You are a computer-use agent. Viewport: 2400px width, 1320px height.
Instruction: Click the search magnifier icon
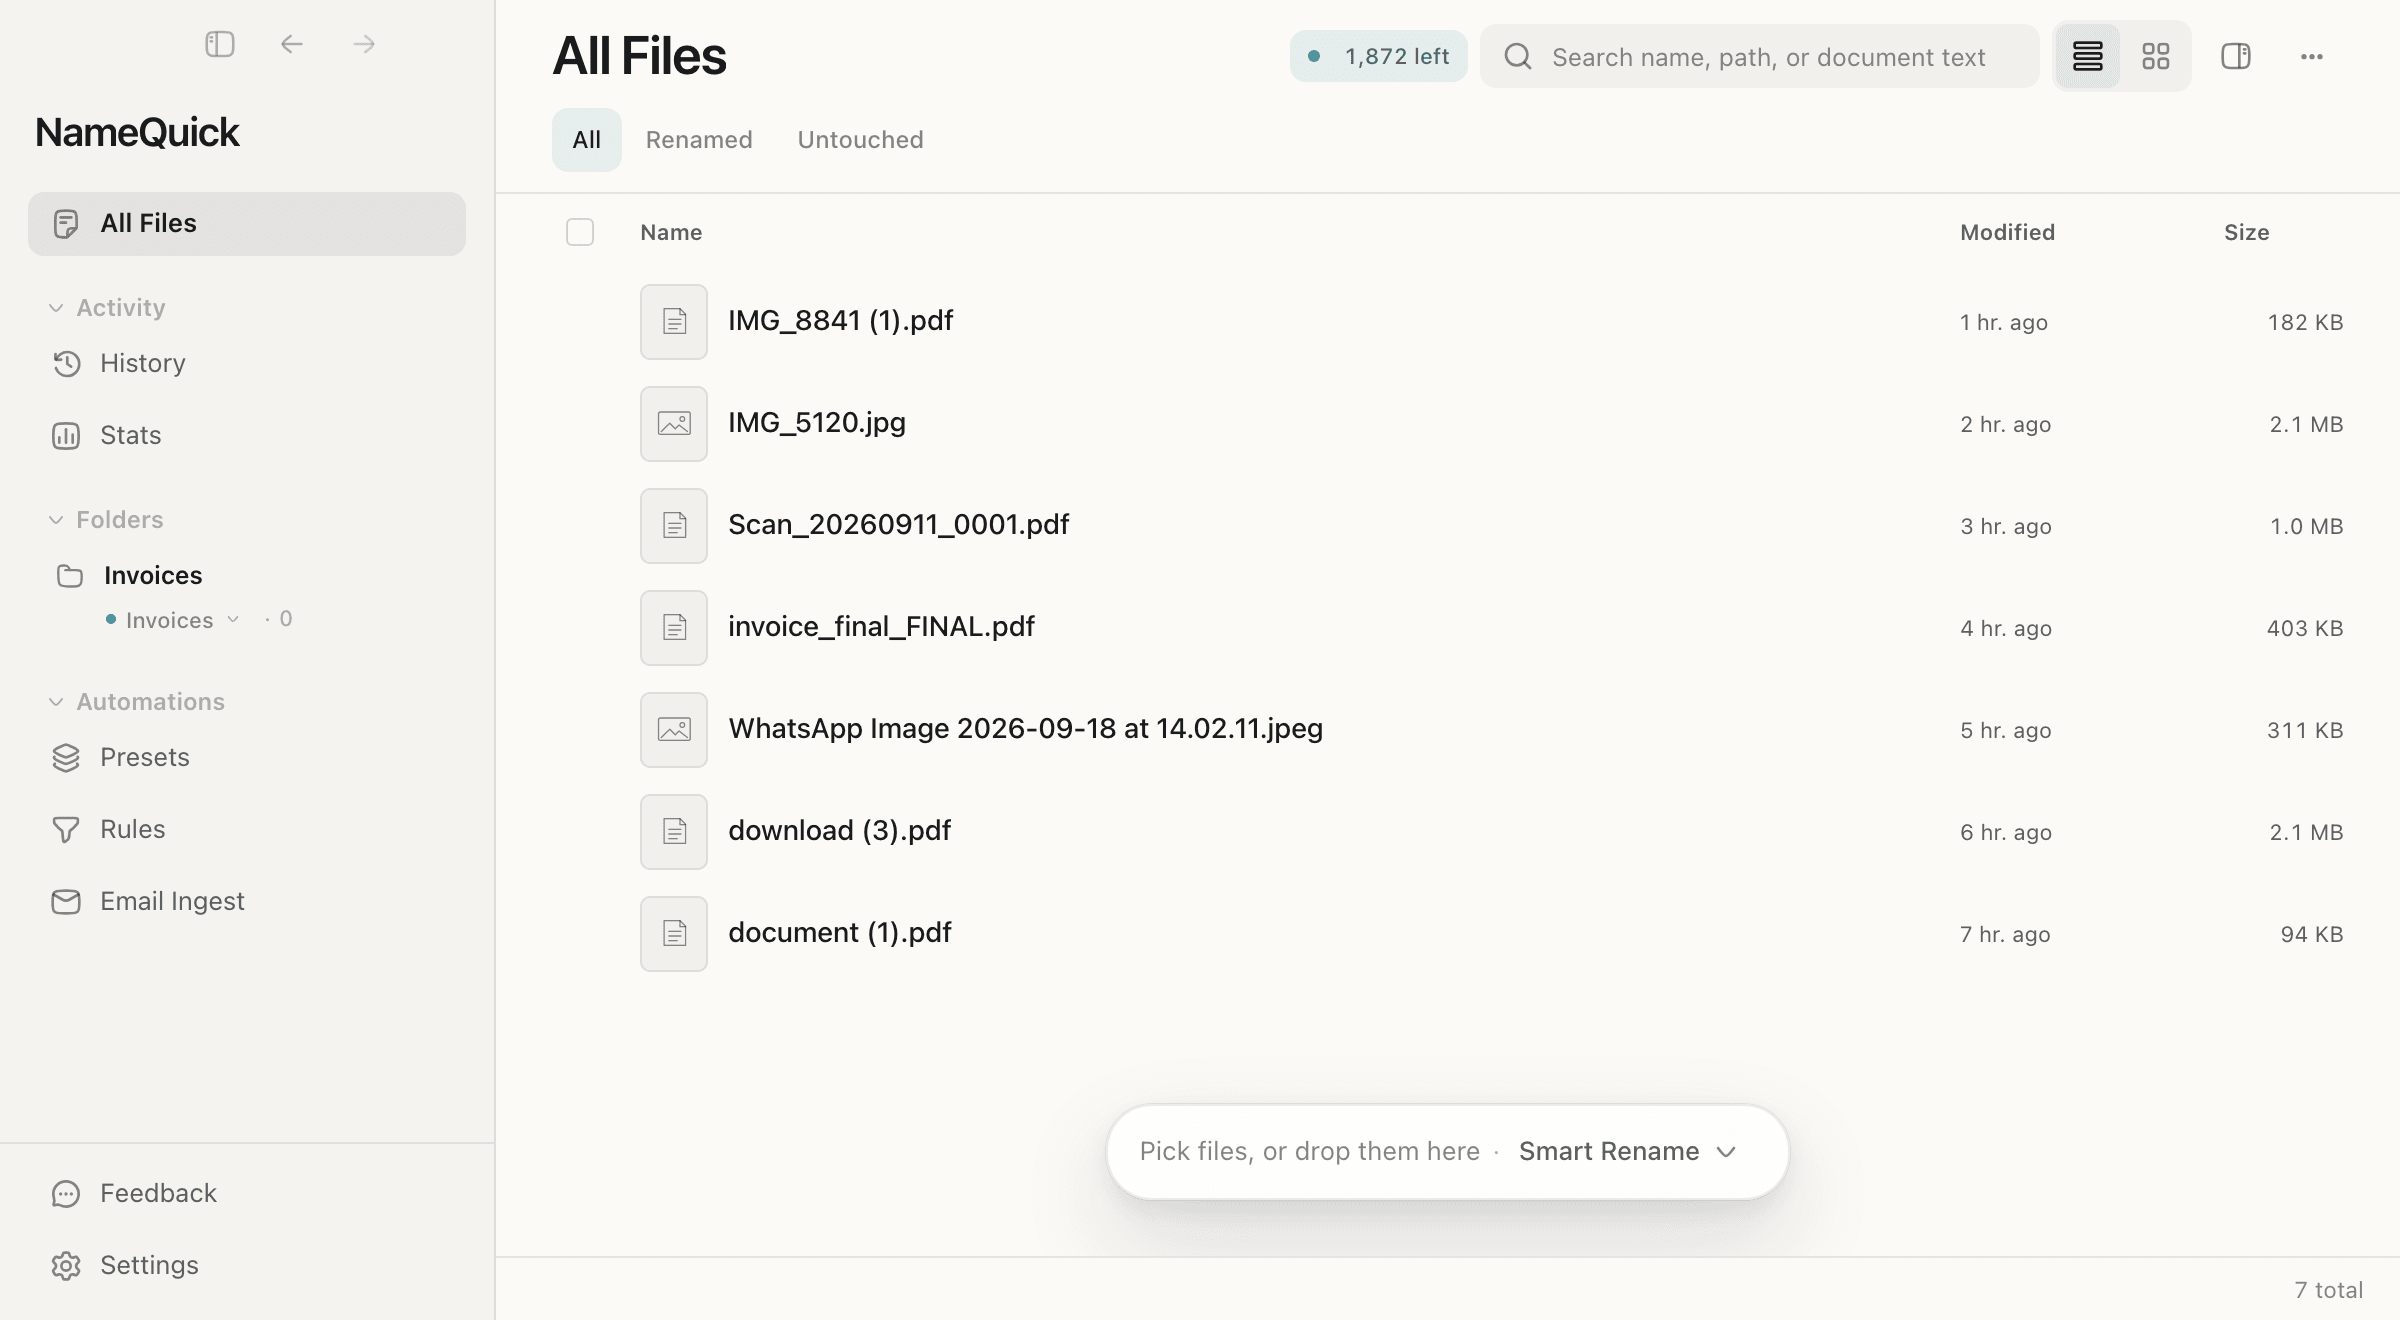click(1518, 56)
